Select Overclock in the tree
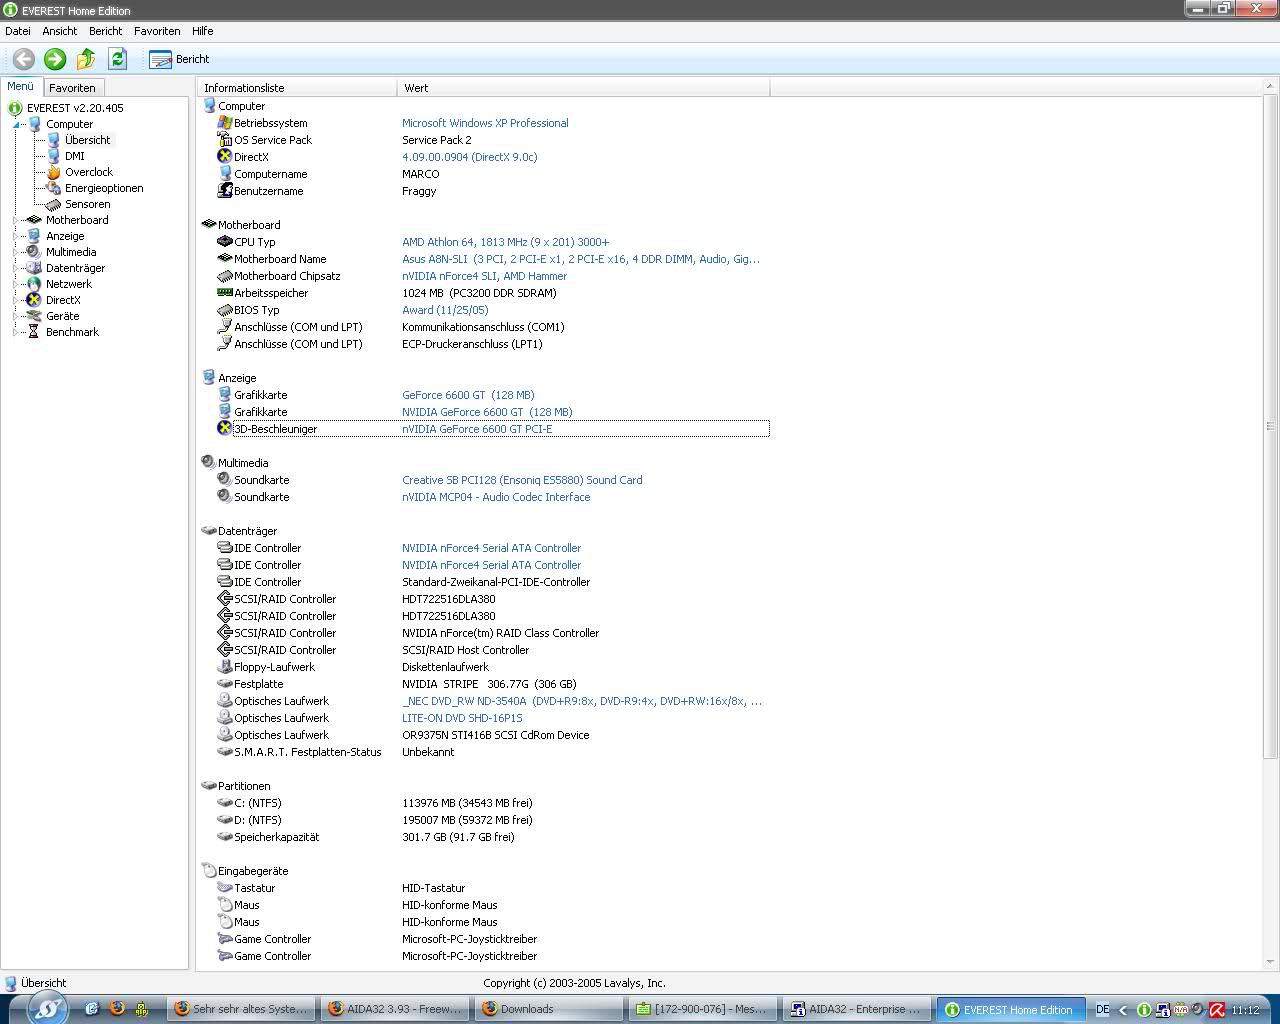The image size is (1280, 1024). tap(89, 172)
